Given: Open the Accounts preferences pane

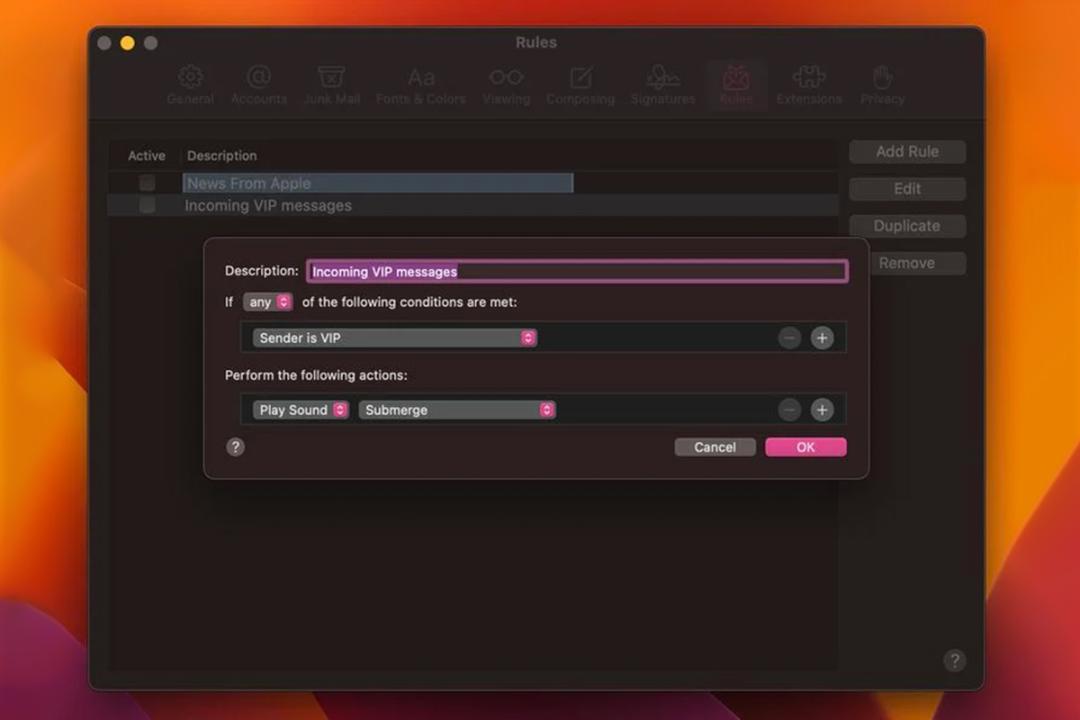Looking at the screenshot, I should point(258,85).
